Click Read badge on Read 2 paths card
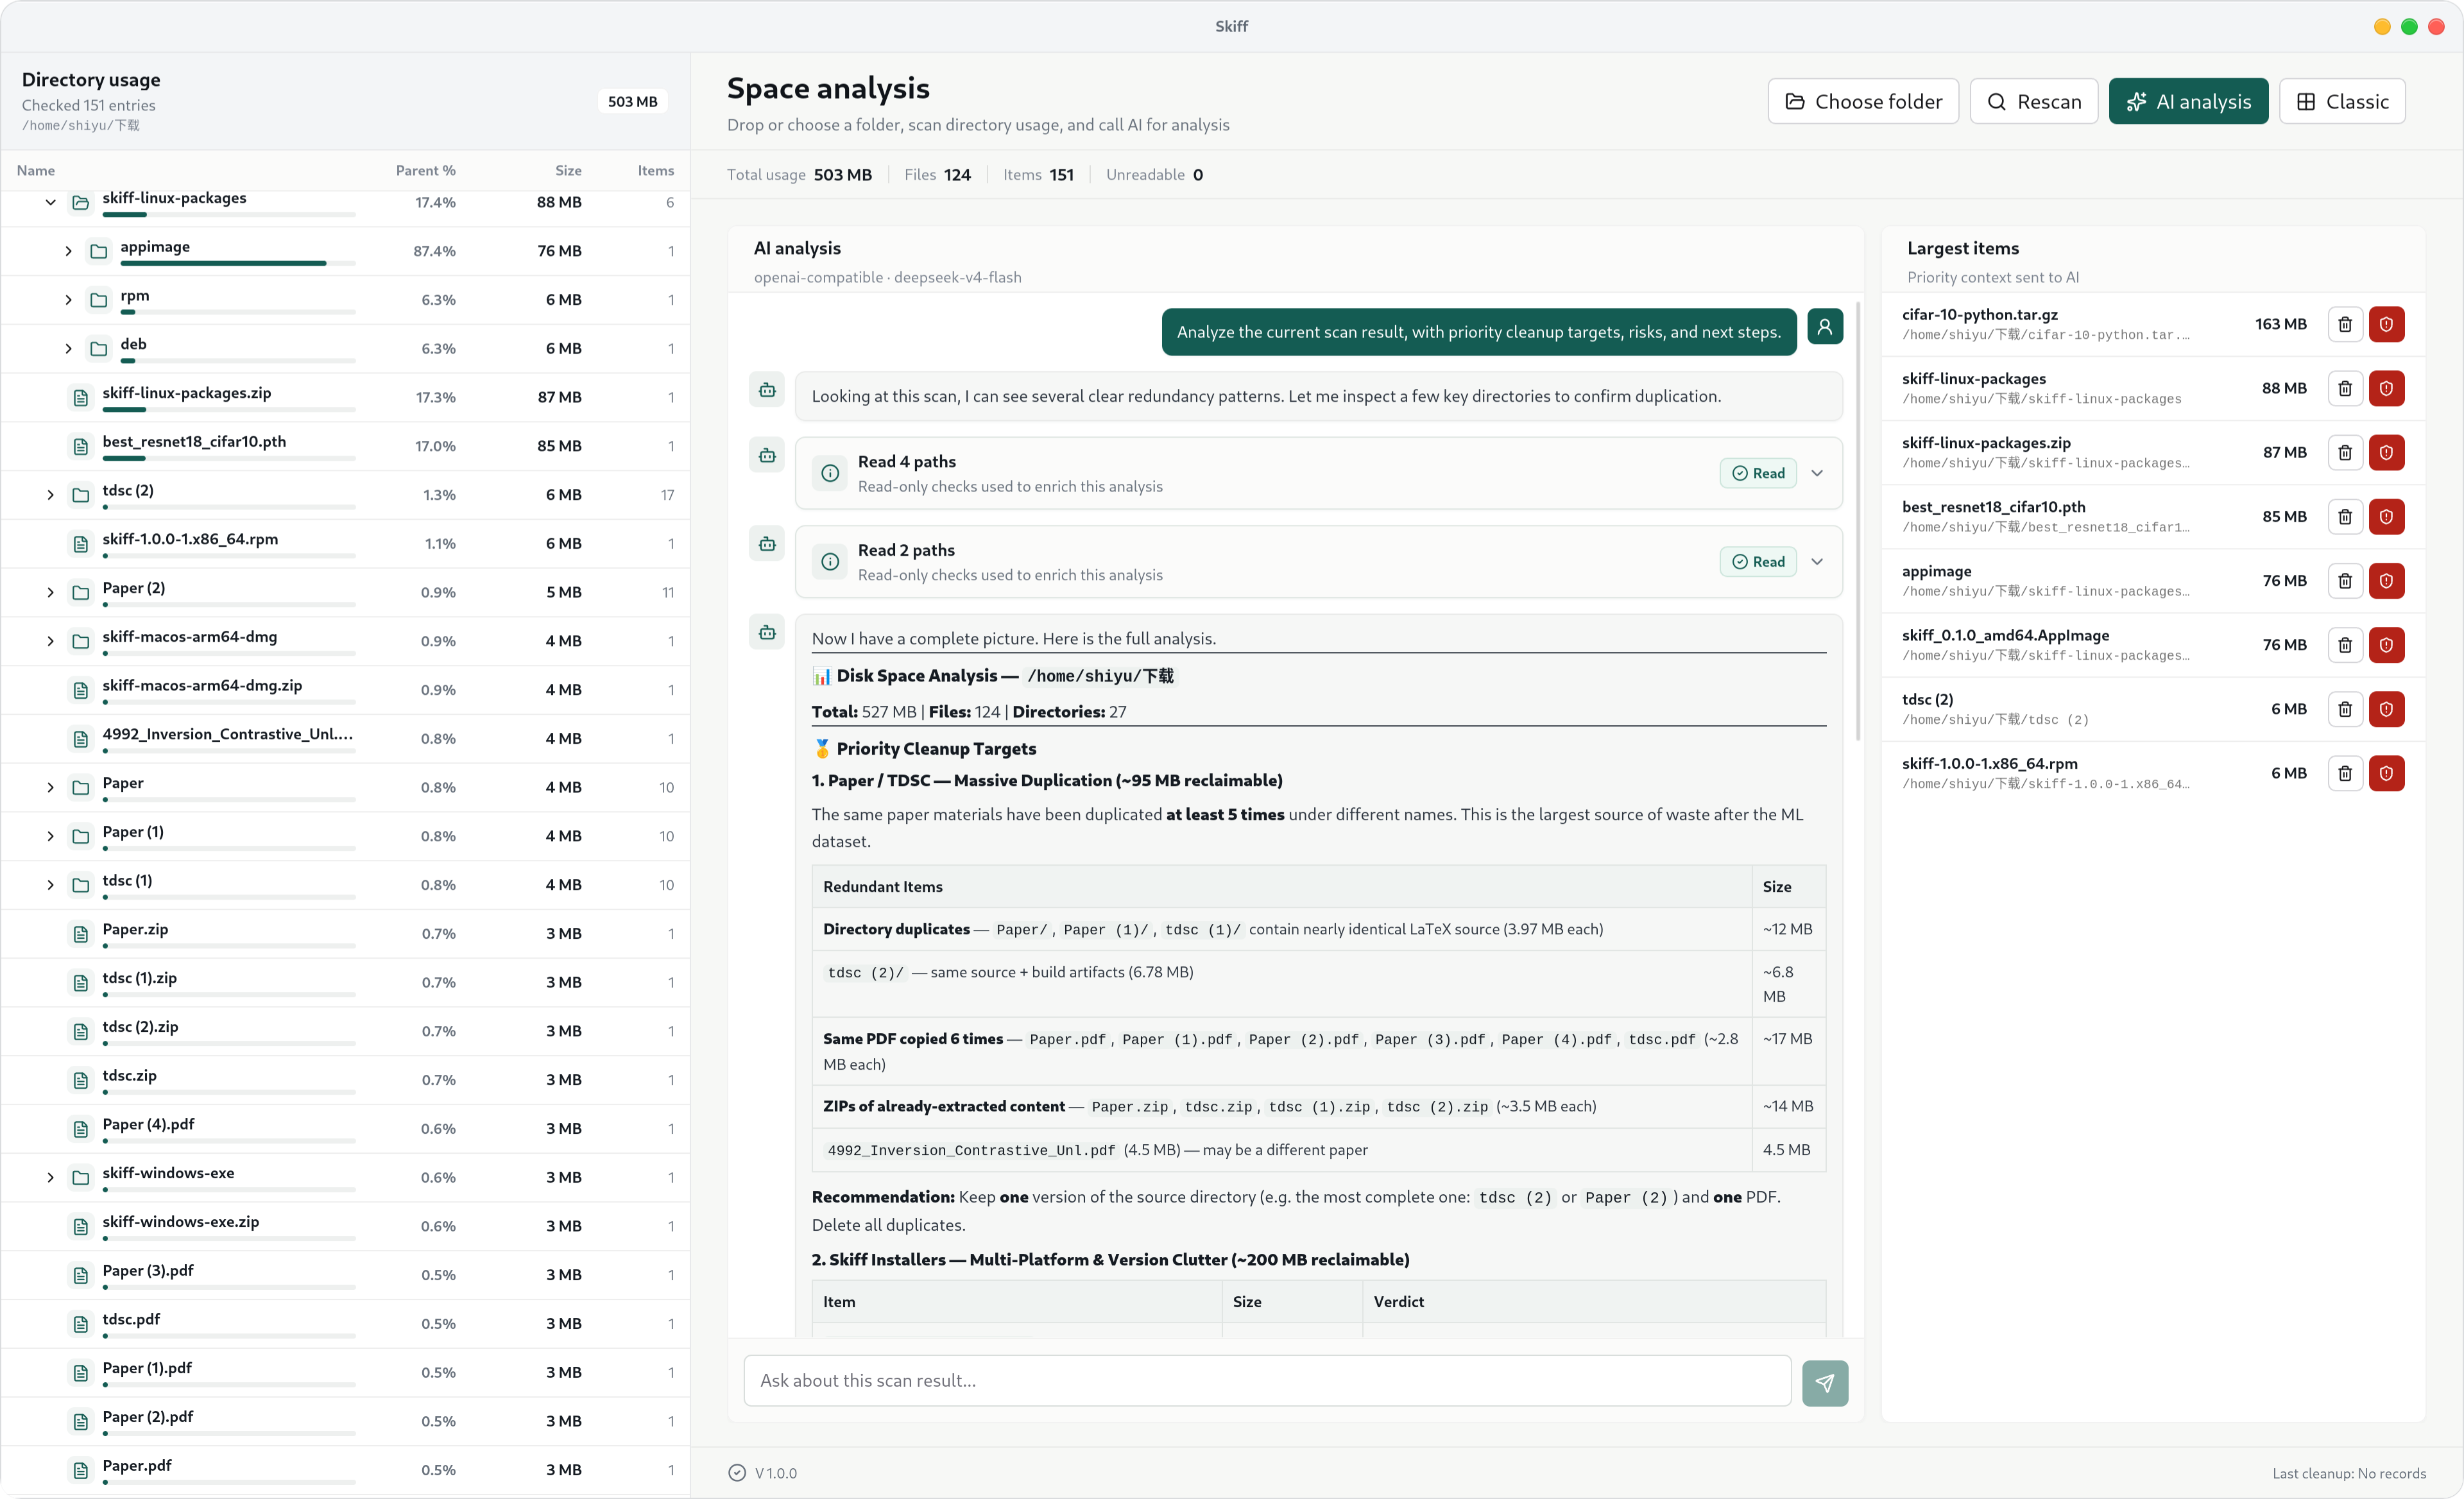The height and width of the screenshot is (1499, 2464). [x=1758, y=562]
